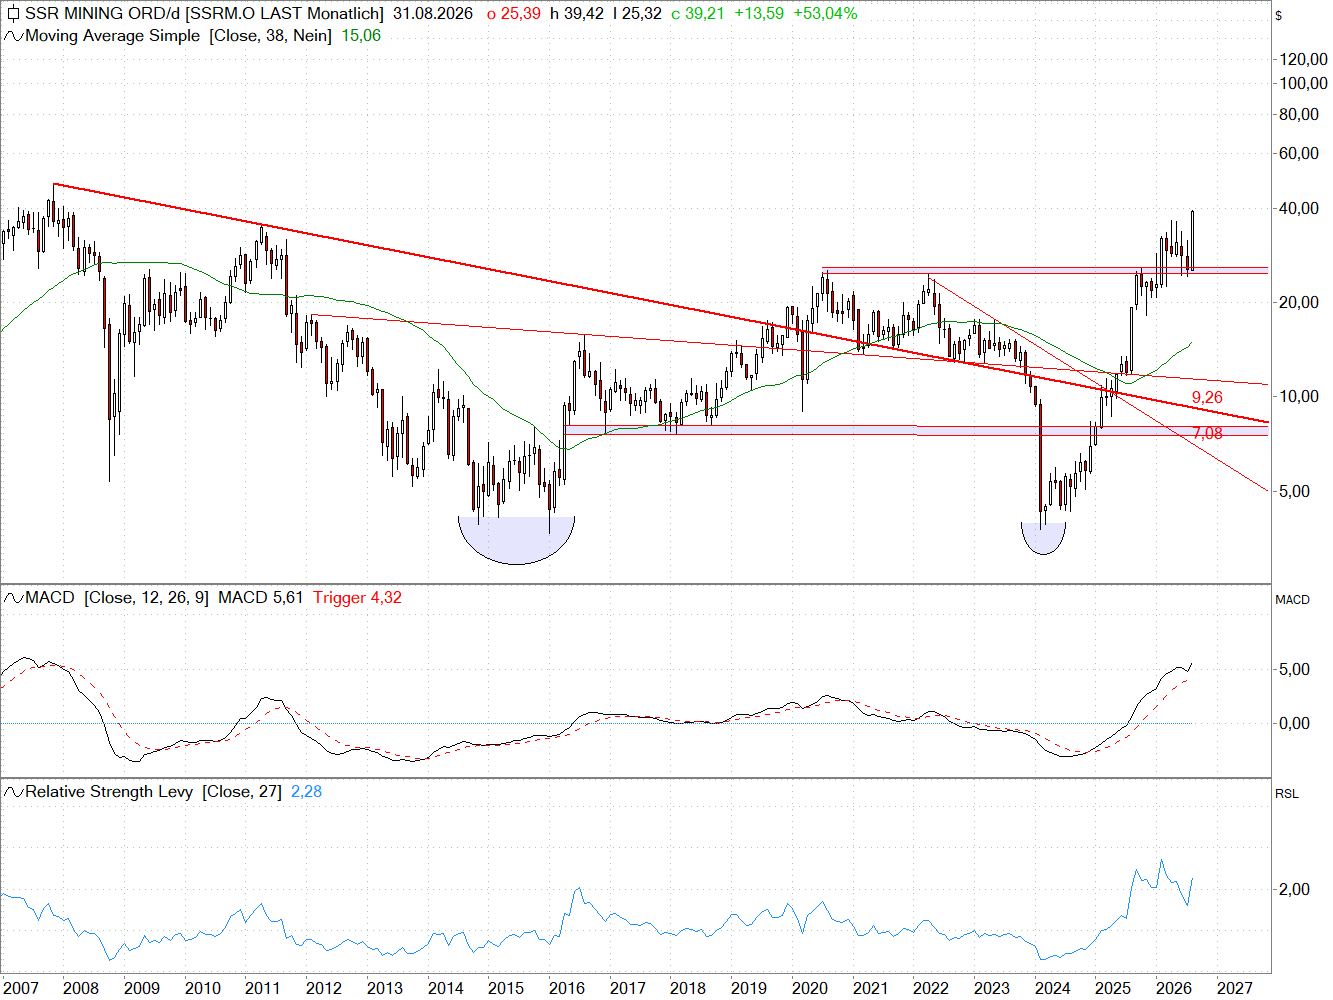Click the 120,00 price axis label

click(1304, 59)
